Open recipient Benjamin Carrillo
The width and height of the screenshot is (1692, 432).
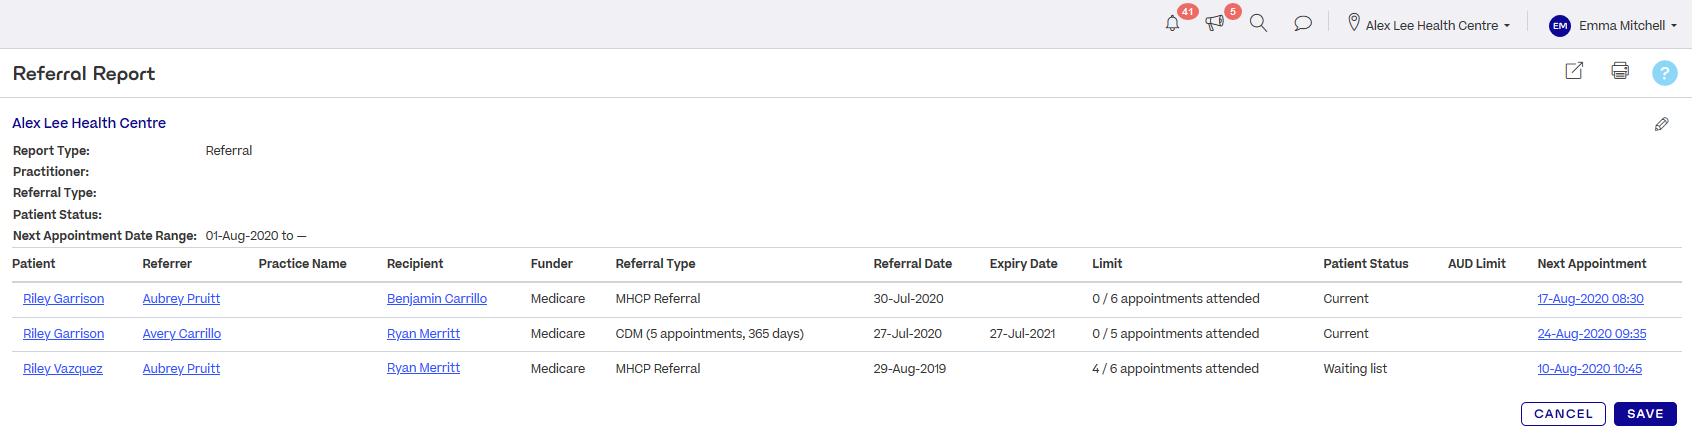[437, 299]
